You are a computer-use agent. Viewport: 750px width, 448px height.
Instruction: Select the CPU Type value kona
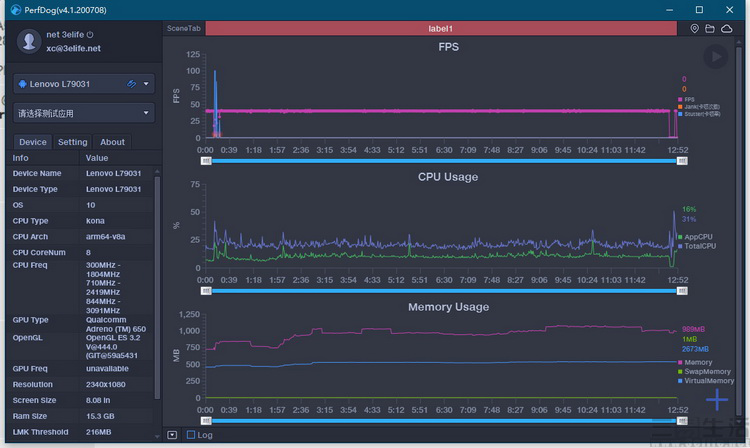[95, 220]
